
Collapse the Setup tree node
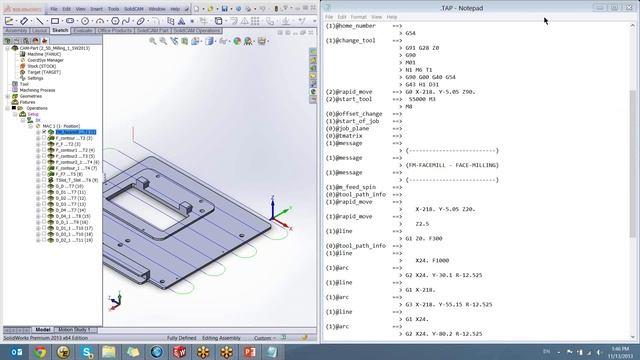tap(15, 114)
